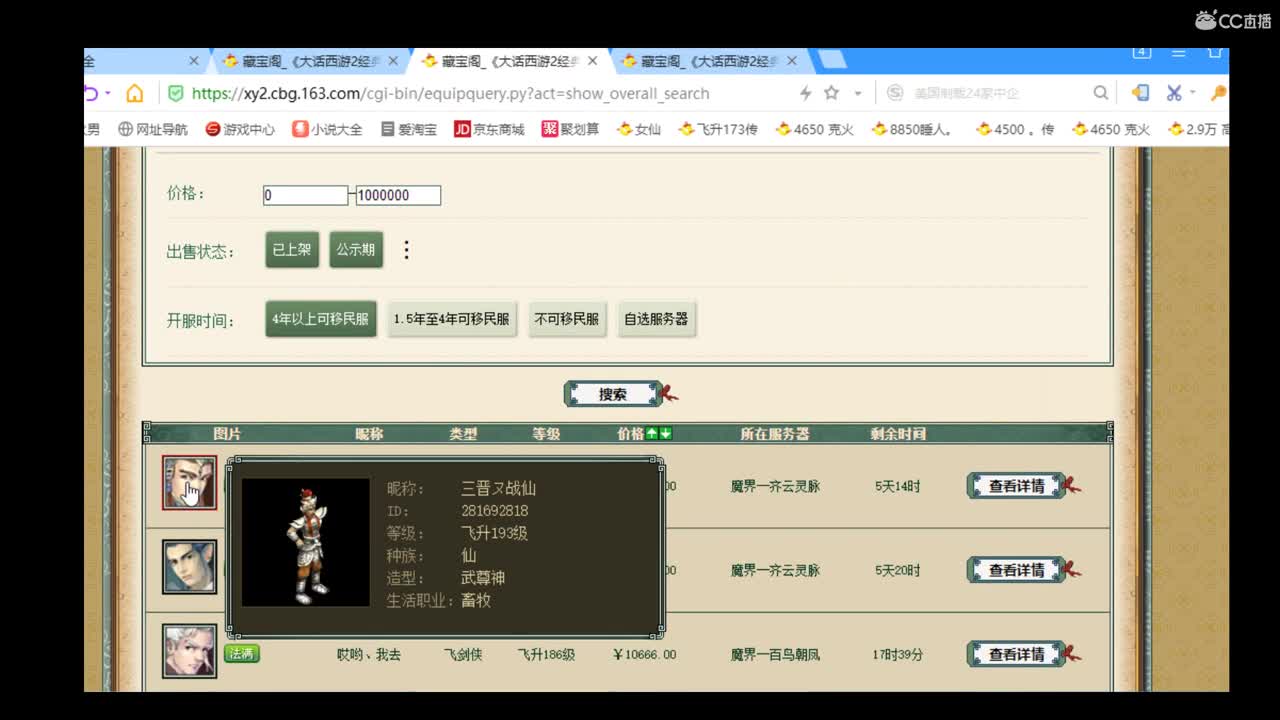Close the second 藏宝阁 tab
1280x720 pixels.
[393, 61]
